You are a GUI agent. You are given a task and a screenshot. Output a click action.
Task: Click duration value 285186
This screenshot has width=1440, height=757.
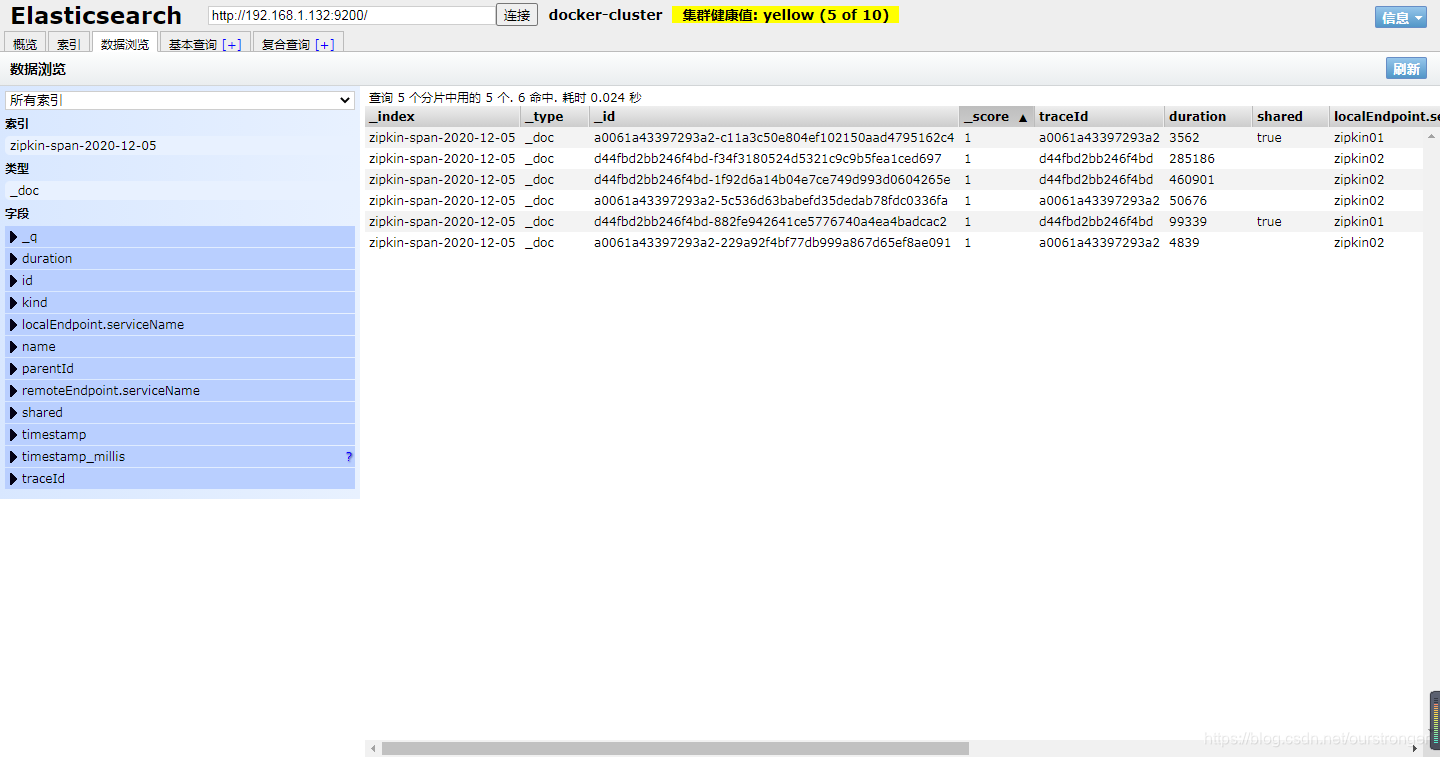coord(1192,159)
